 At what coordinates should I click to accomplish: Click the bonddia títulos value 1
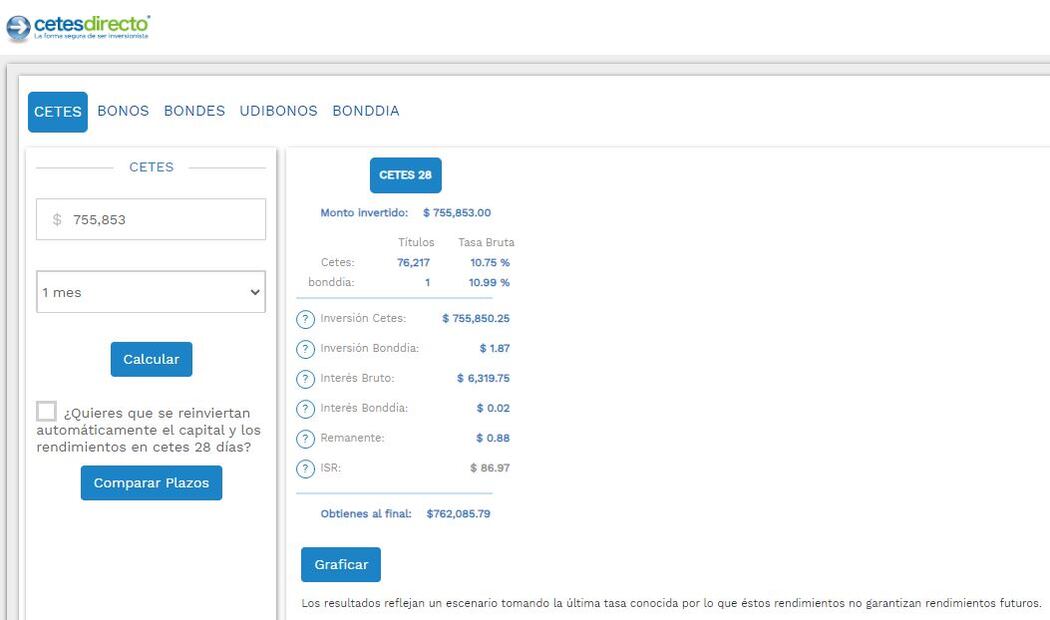pyautogui.click(x=427, y=283)
